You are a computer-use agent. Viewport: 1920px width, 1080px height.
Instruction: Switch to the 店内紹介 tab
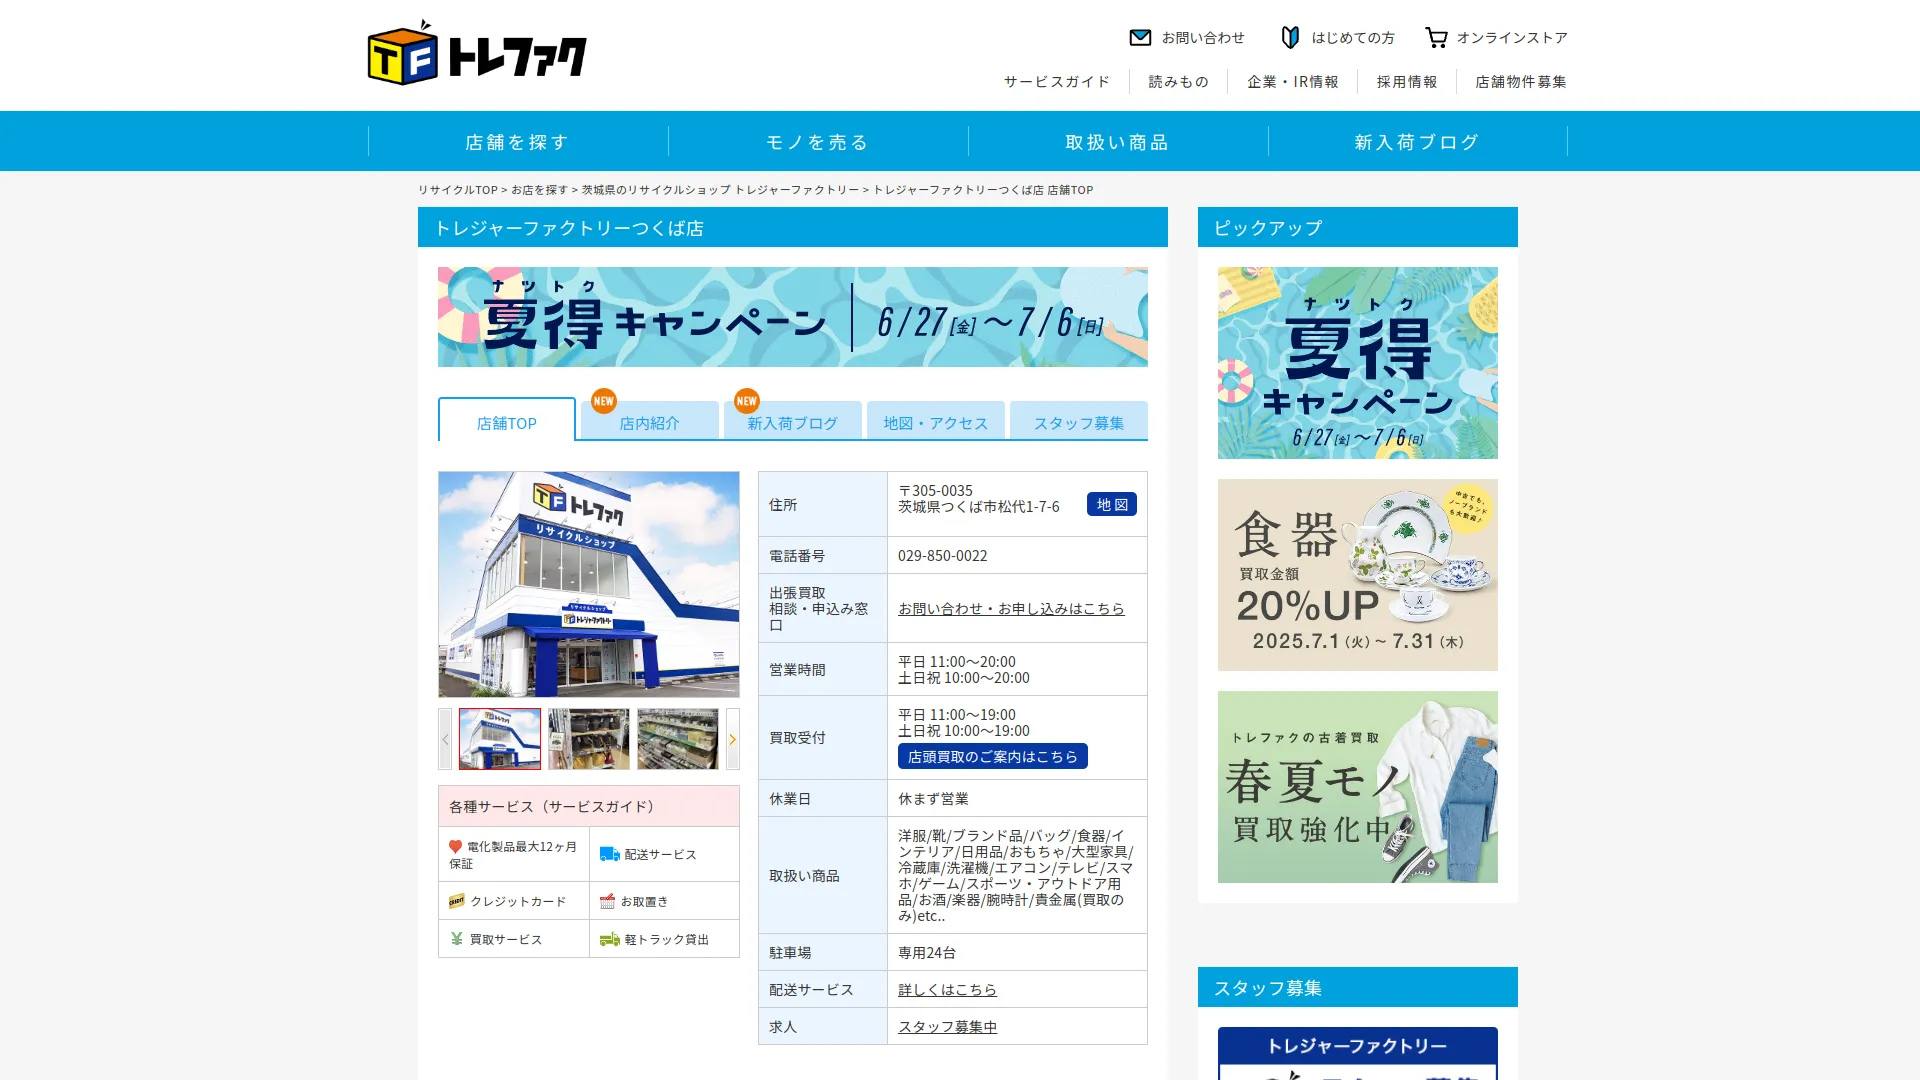click(650, 422)
